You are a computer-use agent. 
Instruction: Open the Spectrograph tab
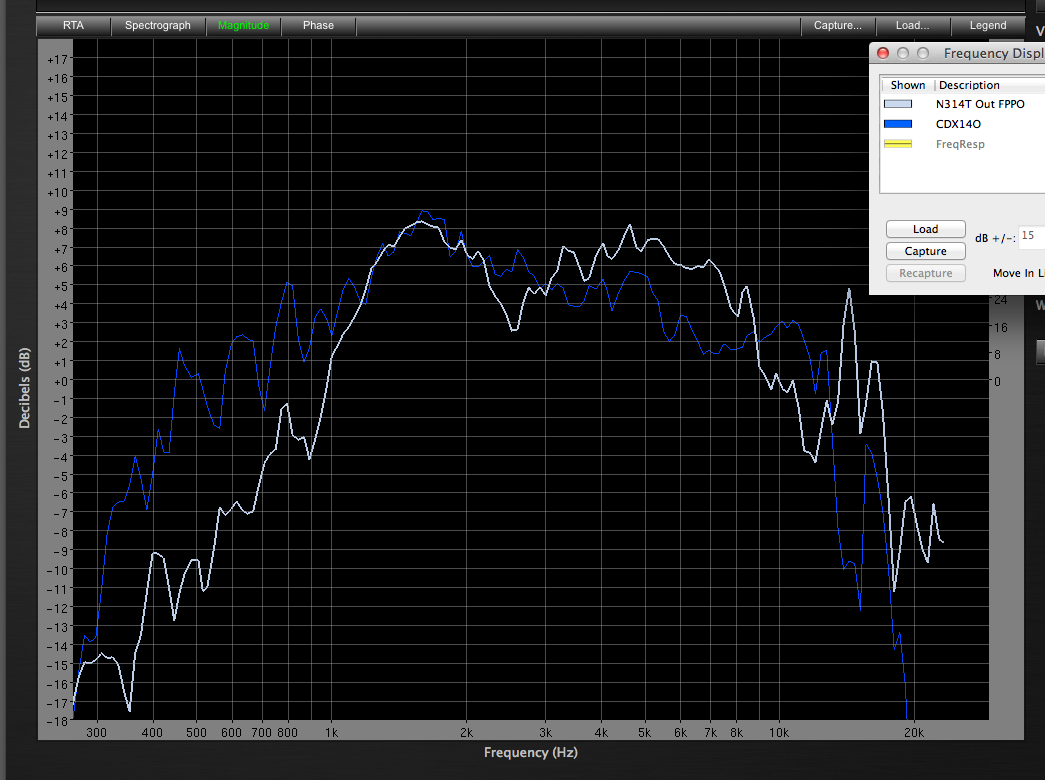(158, 25)
